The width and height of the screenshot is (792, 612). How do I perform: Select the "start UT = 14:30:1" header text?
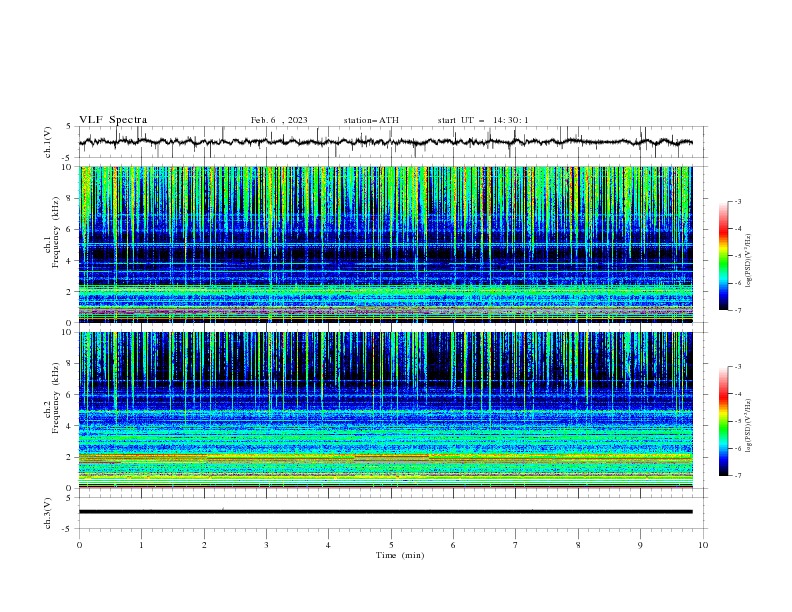coord(483,120)
